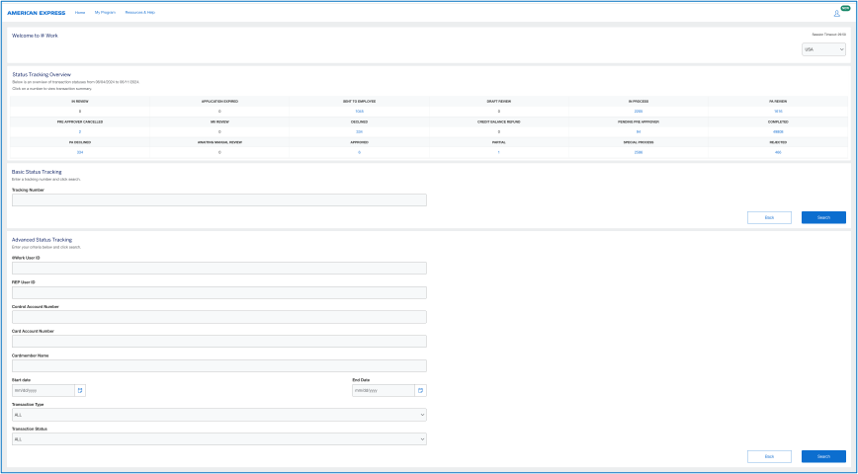Screen dimensions: 858x474
Task: Open the Transaction Status dropdown
Action: pyautogui.click(x=219, y=438)
